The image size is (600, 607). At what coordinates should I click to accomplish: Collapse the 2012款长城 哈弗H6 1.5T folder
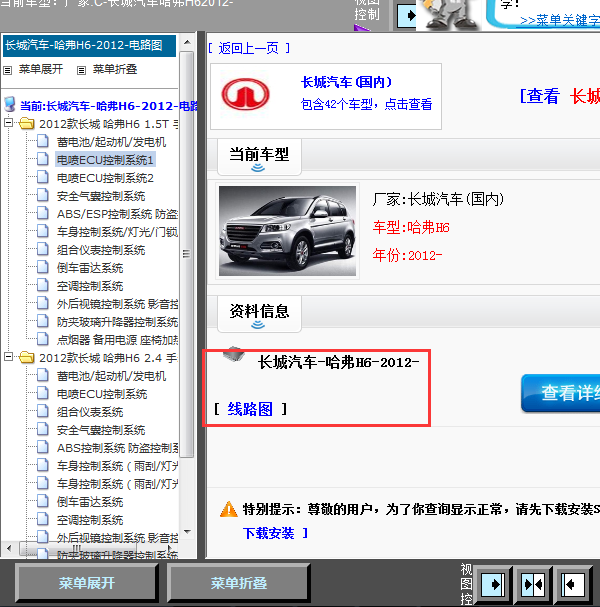pos(8,123)
